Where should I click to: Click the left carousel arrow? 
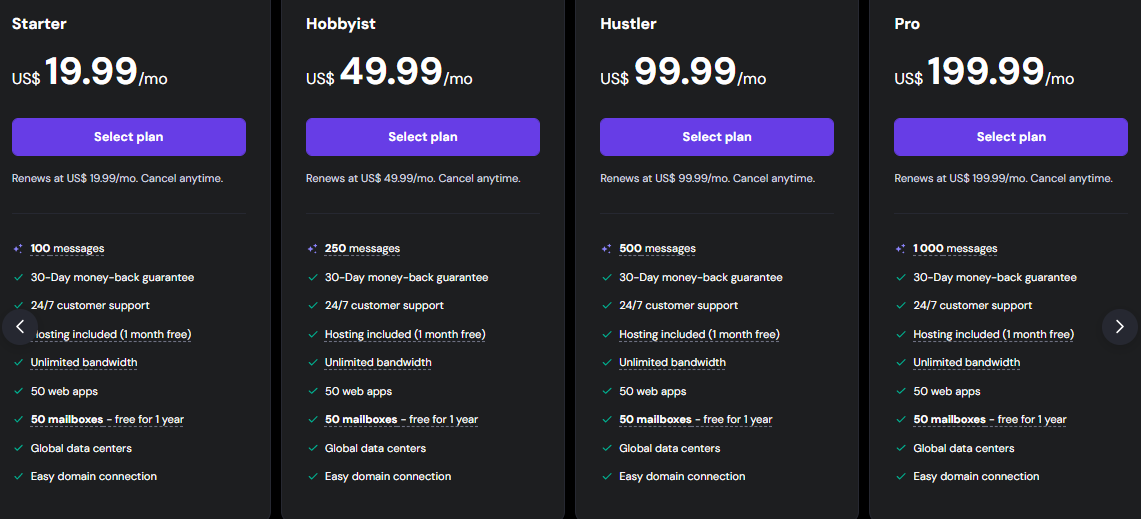20,326
